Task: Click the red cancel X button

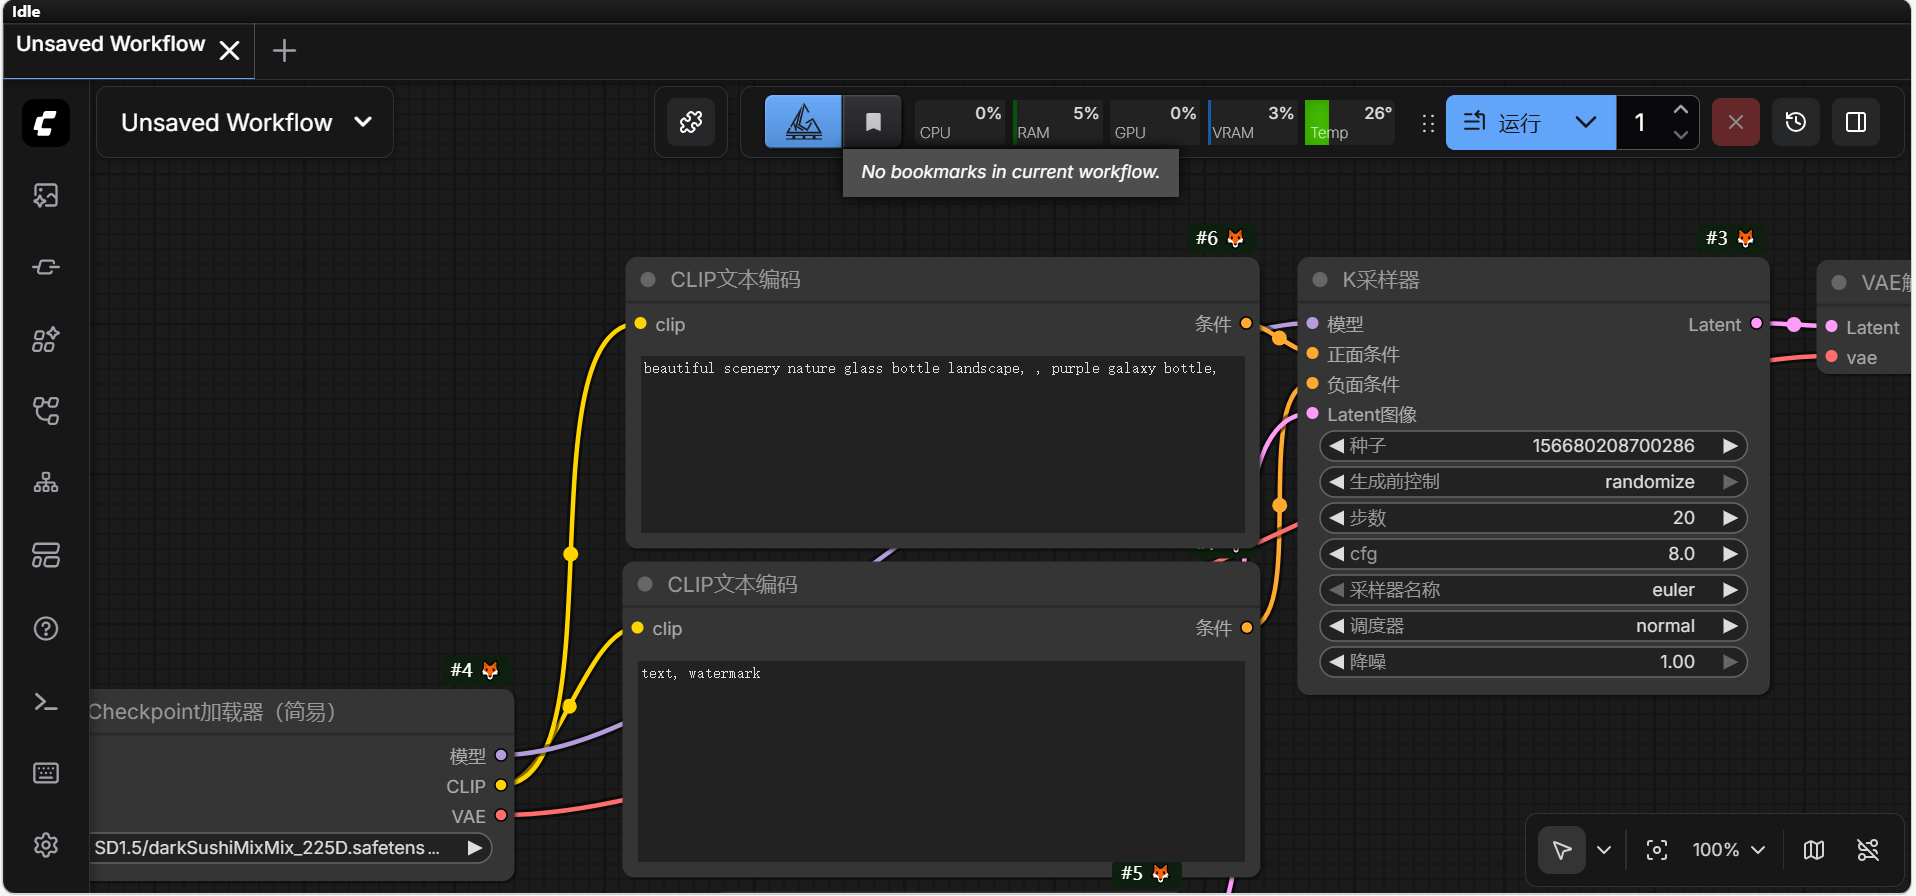Action: click(x=1736, y=122)
